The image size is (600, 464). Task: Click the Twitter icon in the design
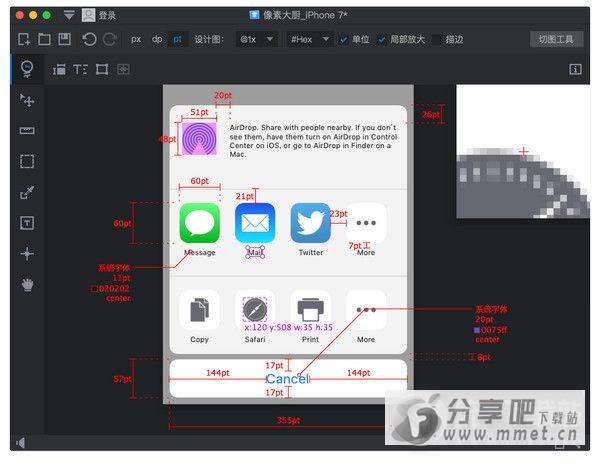coord(310,223)
